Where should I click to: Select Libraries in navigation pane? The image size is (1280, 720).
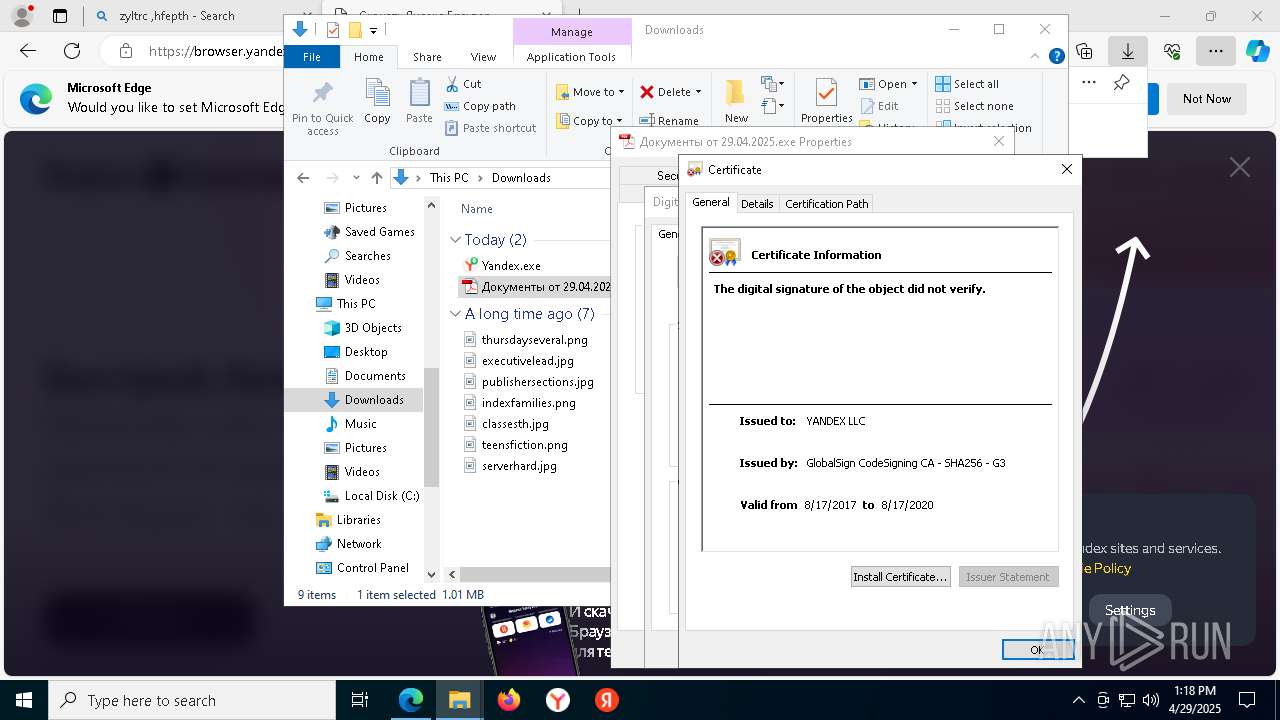pos(358,520)
